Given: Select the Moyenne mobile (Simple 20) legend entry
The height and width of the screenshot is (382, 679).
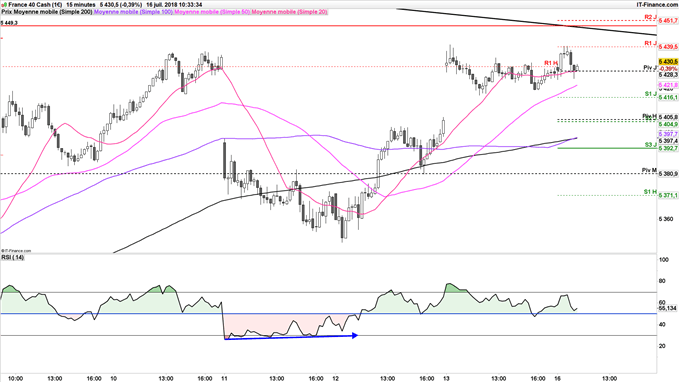Looking at the screenshot, I should tap(290, 12).
